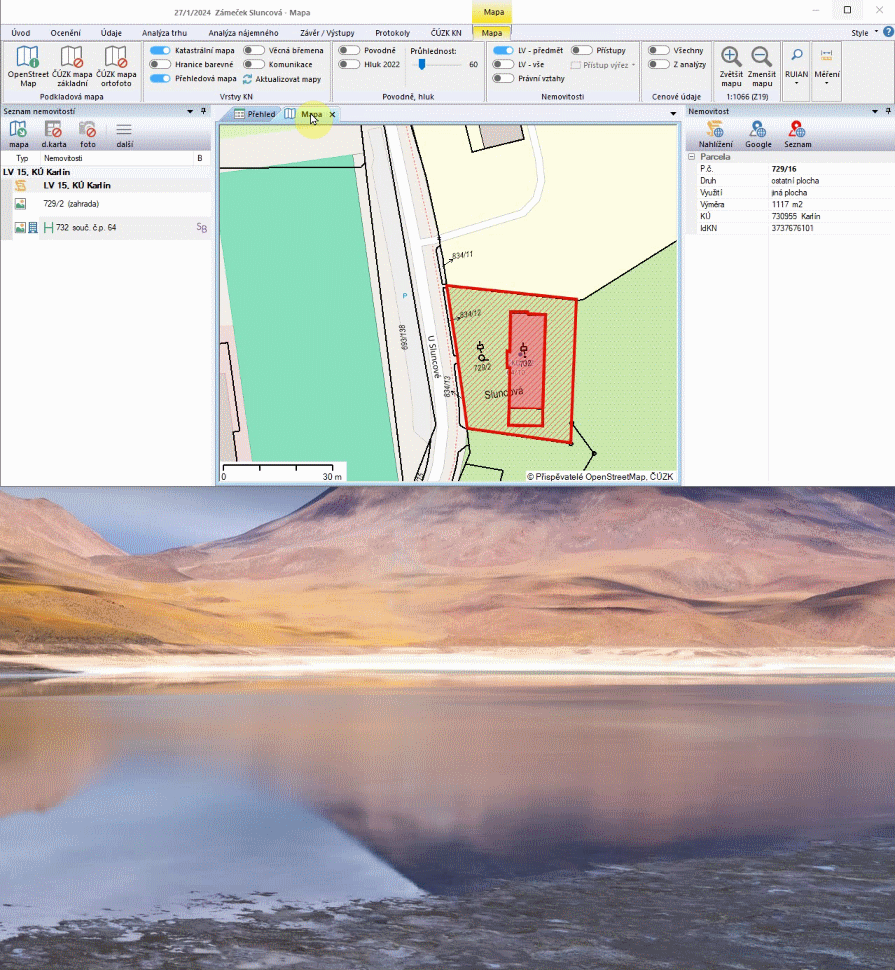This screenshot has width=895, height=970.
Task: Open the RUIAN search tool
Action: (797, 66)
